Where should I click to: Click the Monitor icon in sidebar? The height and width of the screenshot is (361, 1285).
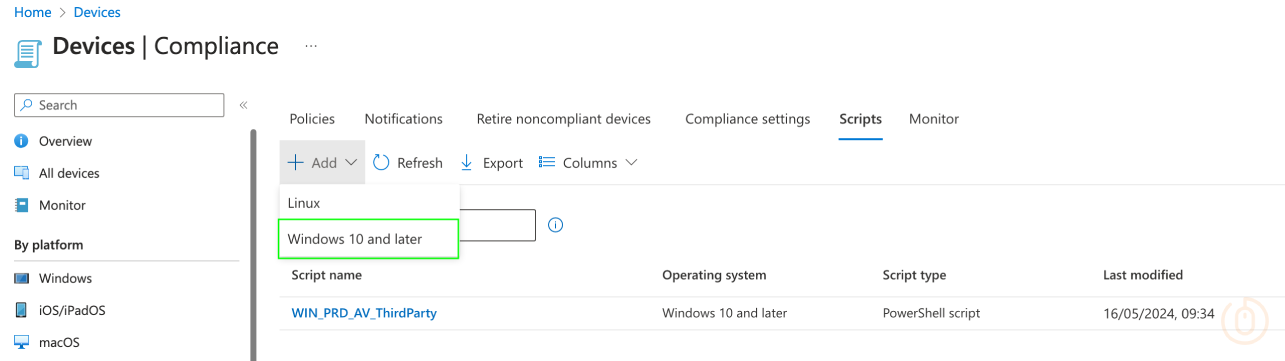pos(22,205)
